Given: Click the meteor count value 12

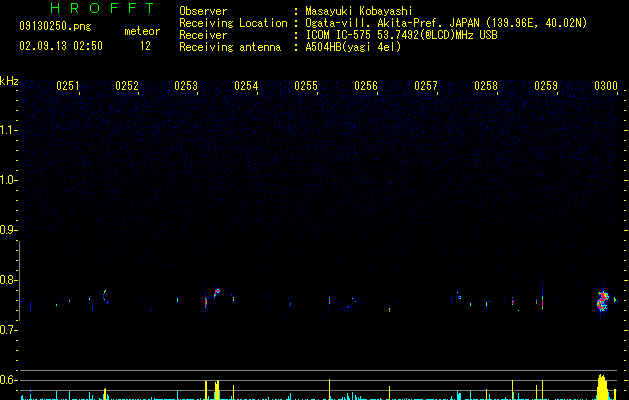Looking at the screenshot, I should click(x=145, y=46).
